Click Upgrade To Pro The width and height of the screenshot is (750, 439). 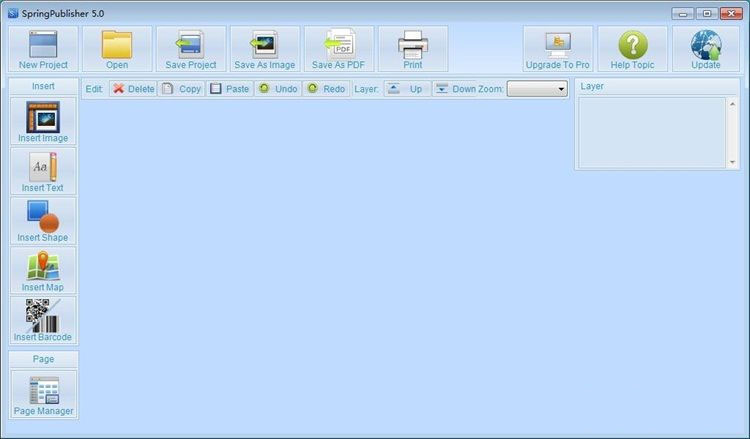558,49
